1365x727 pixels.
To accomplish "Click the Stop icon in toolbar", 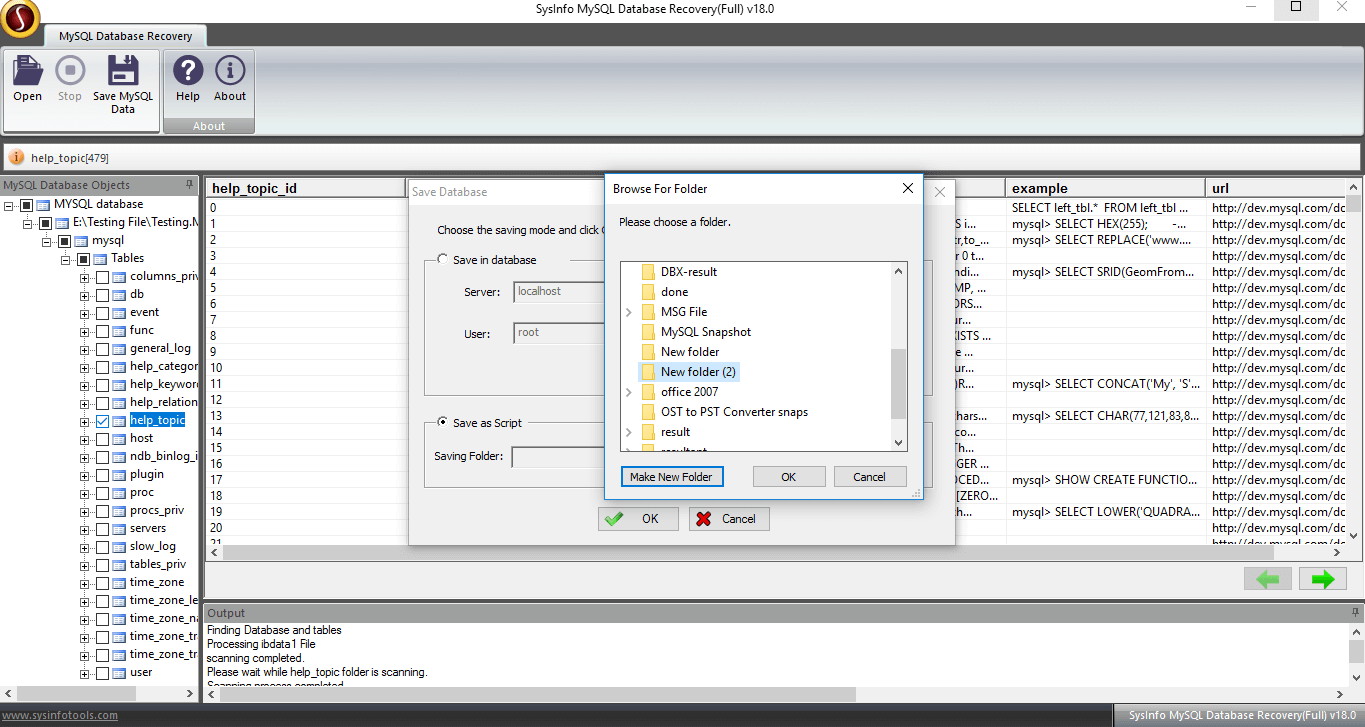I will click(x=70, y=72).
